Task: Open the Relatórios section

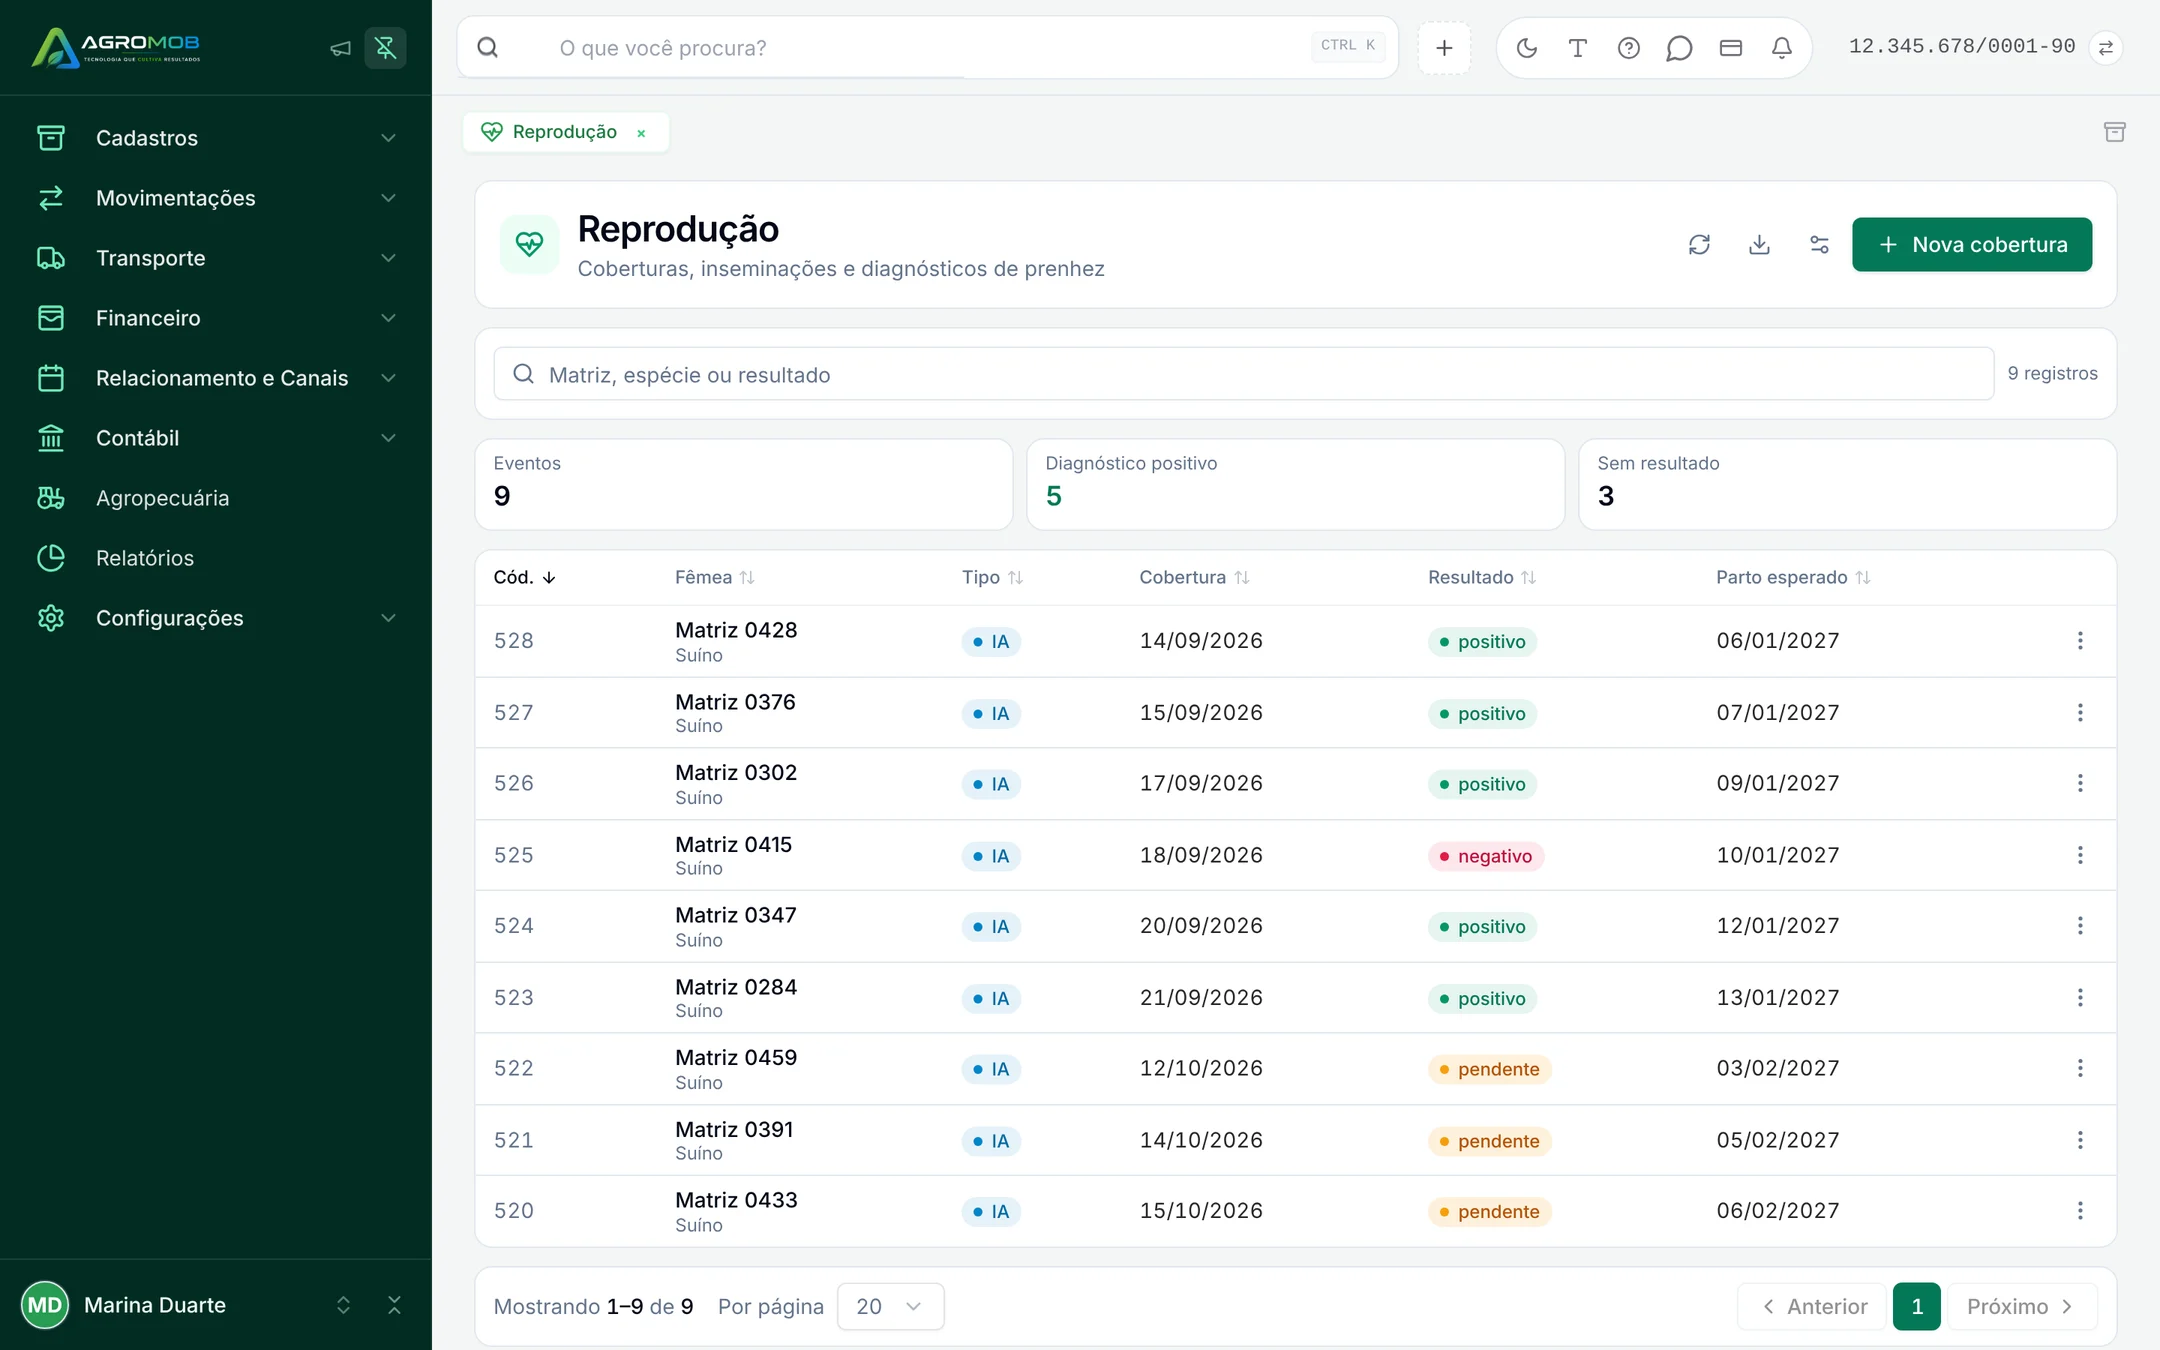Action: pos(216,558)
